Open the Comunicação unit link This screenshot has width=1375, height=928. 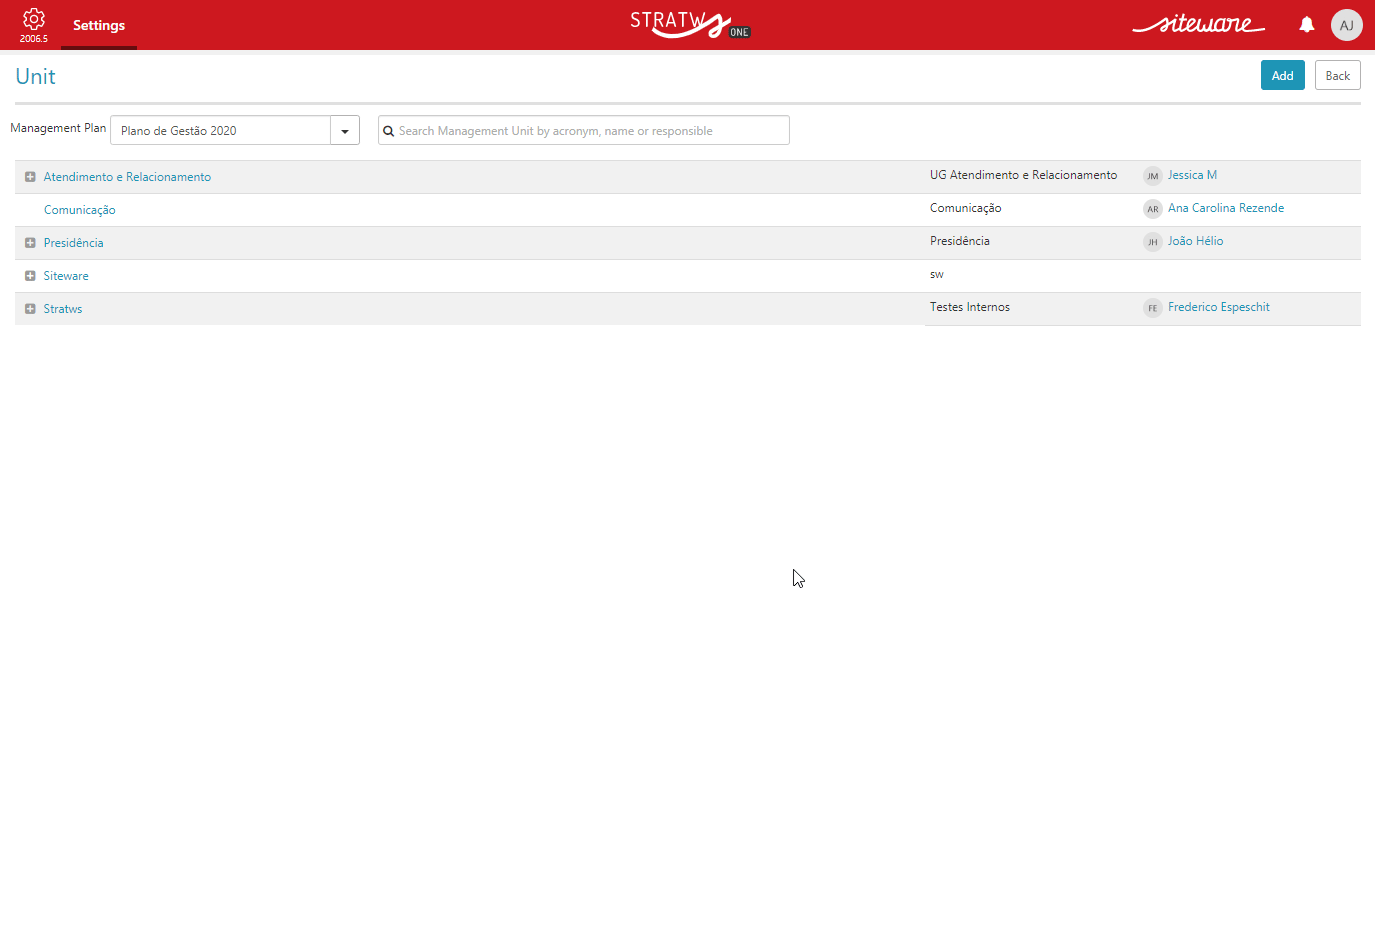pyautogui.click(x=80, y=210)
